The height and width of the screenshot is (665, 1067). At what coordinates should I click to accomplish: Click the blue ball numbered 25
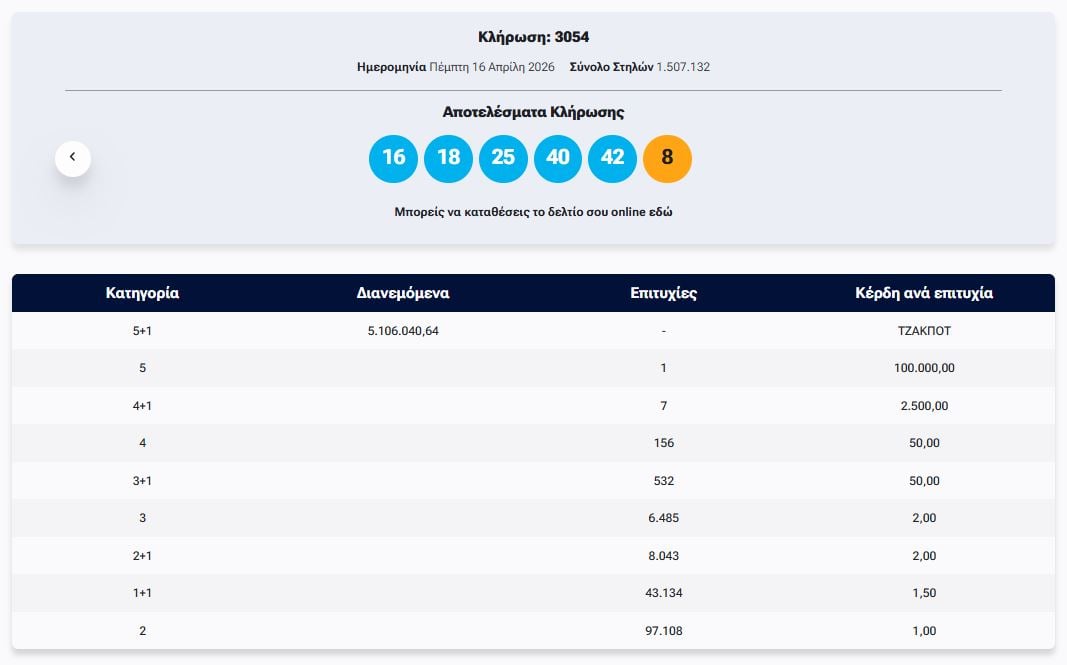(x=503, y=158)
